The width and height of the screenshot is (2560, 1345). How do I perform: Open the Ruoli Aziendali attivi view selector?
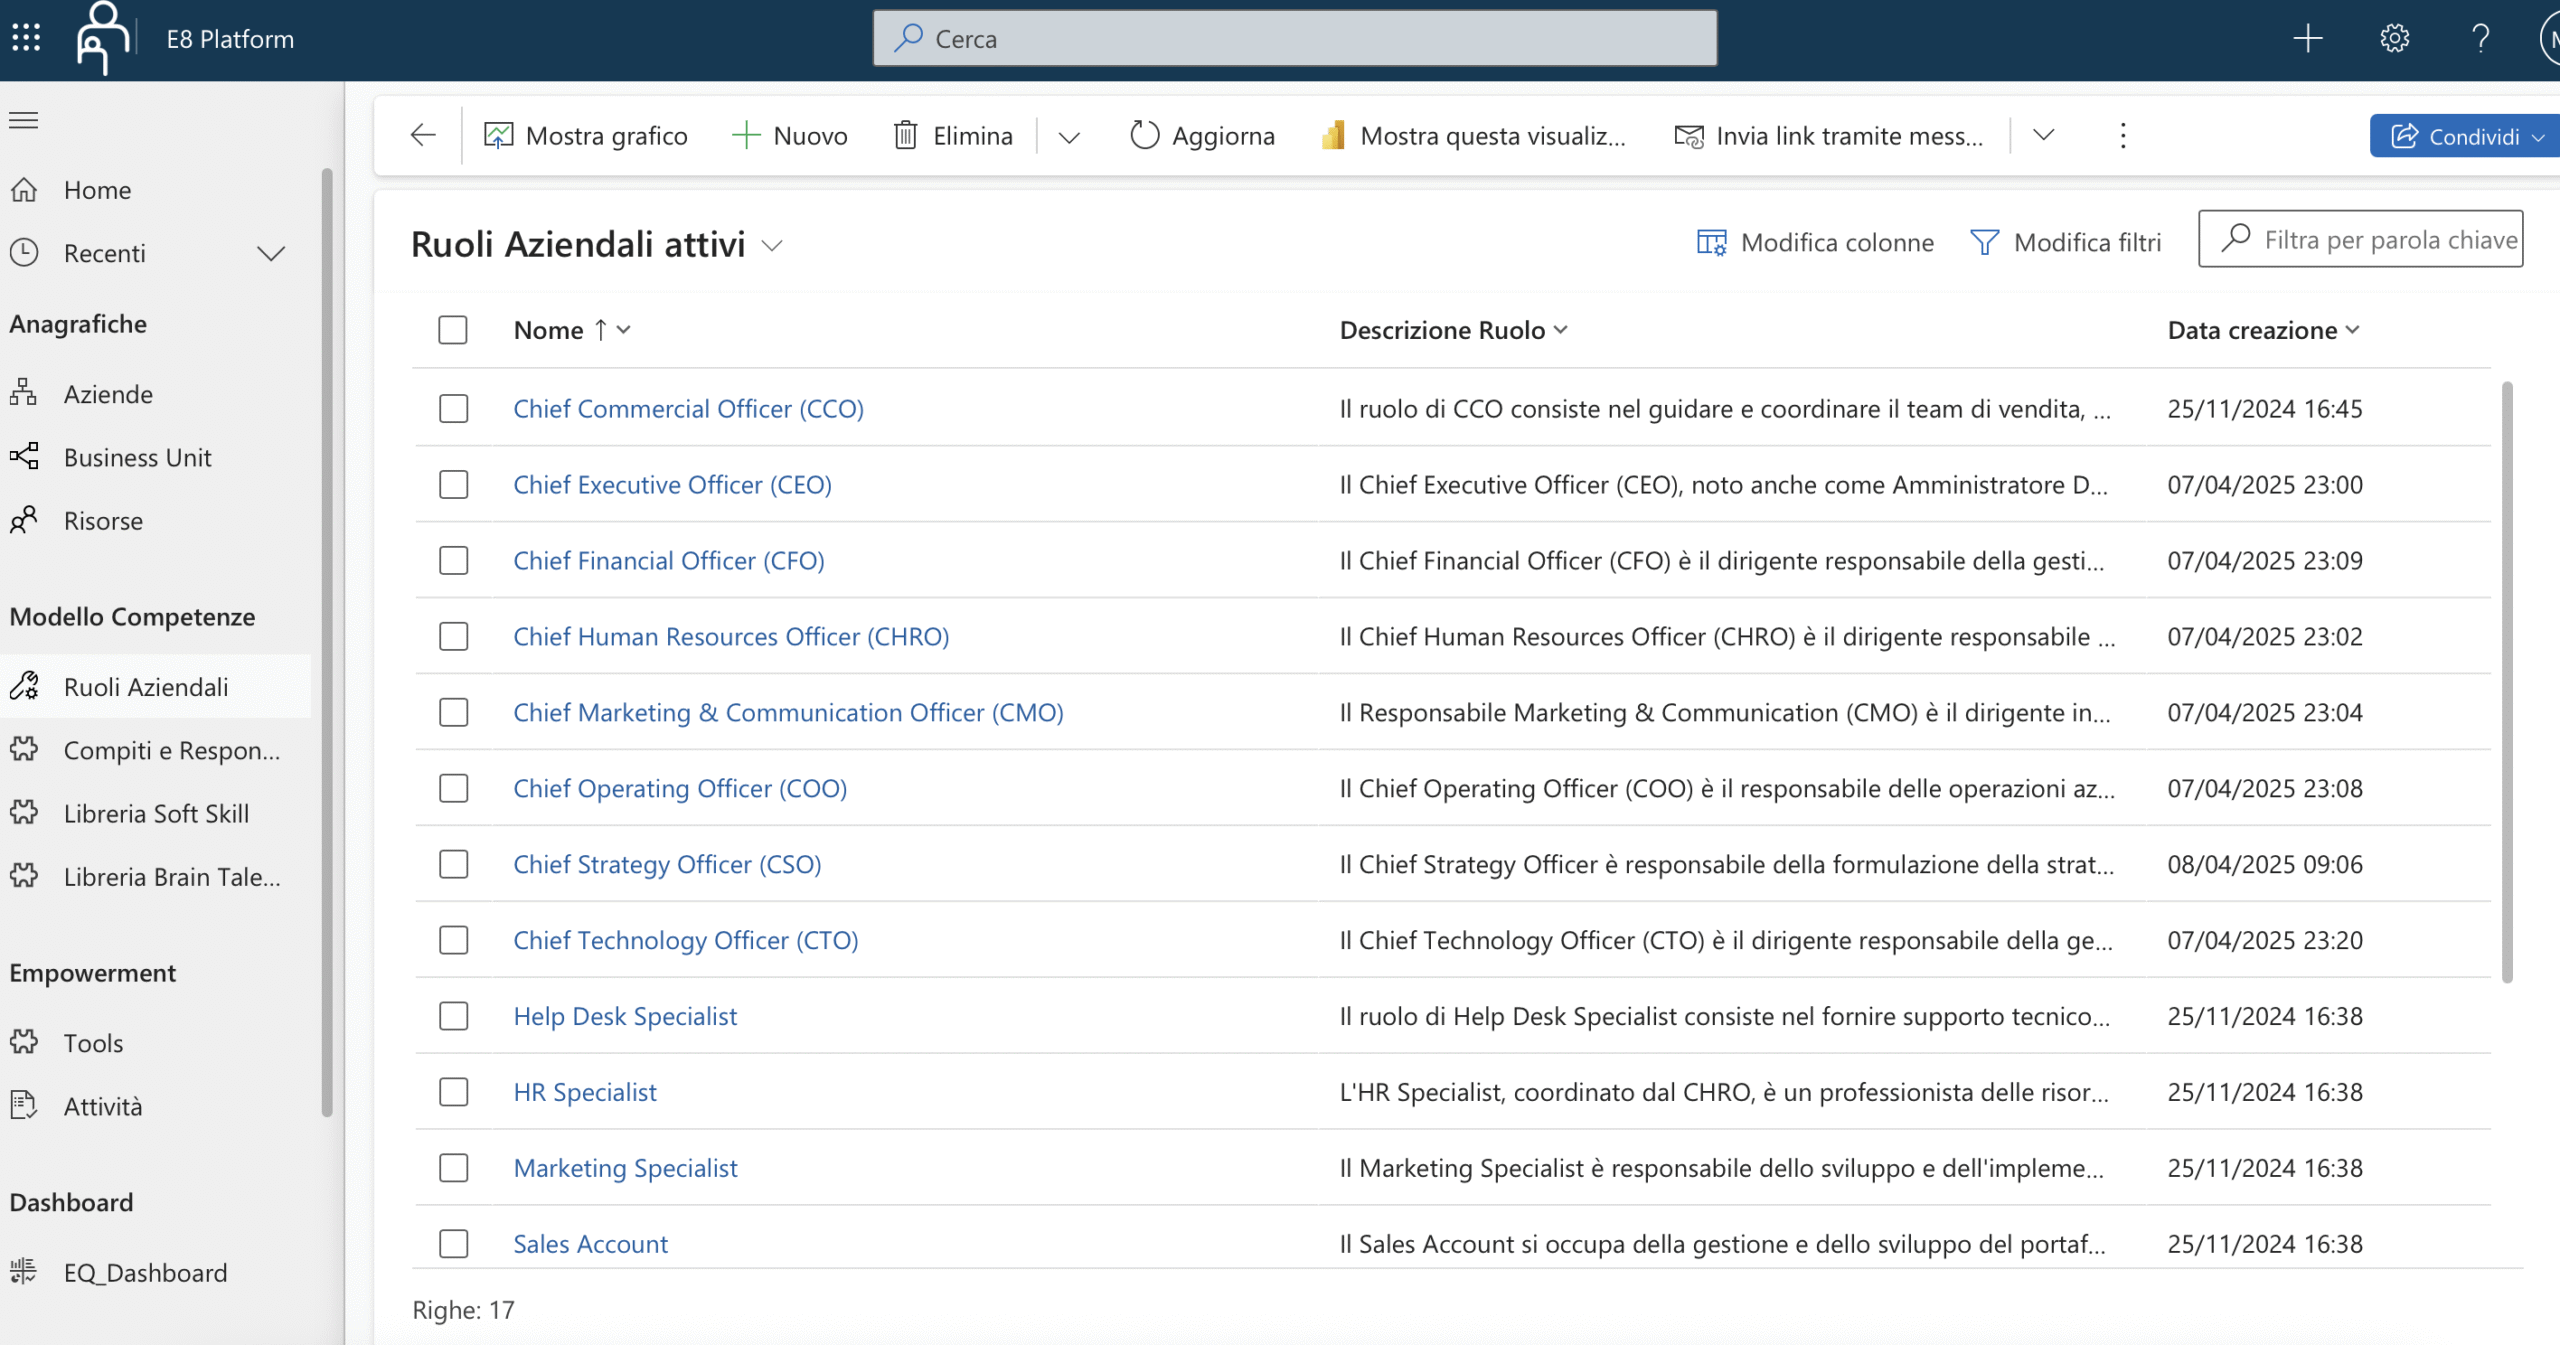click(772, 246)
